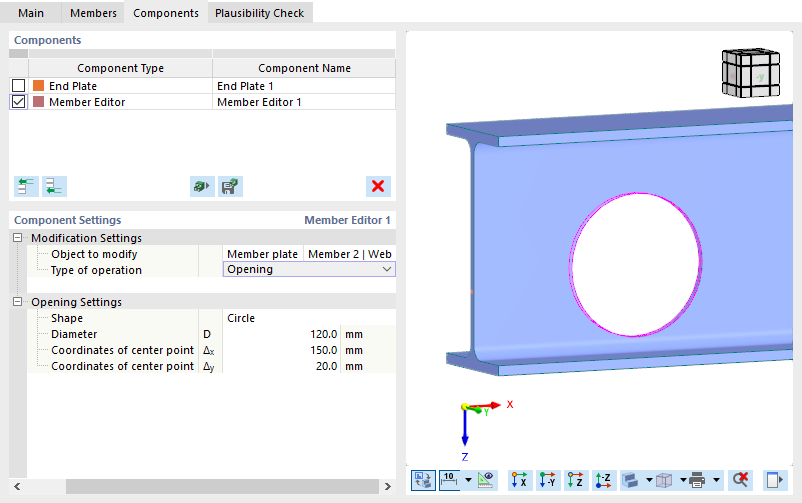The image size is (802, 503).
Task: Click the load component from library icon
Action: tap(202, 186)
